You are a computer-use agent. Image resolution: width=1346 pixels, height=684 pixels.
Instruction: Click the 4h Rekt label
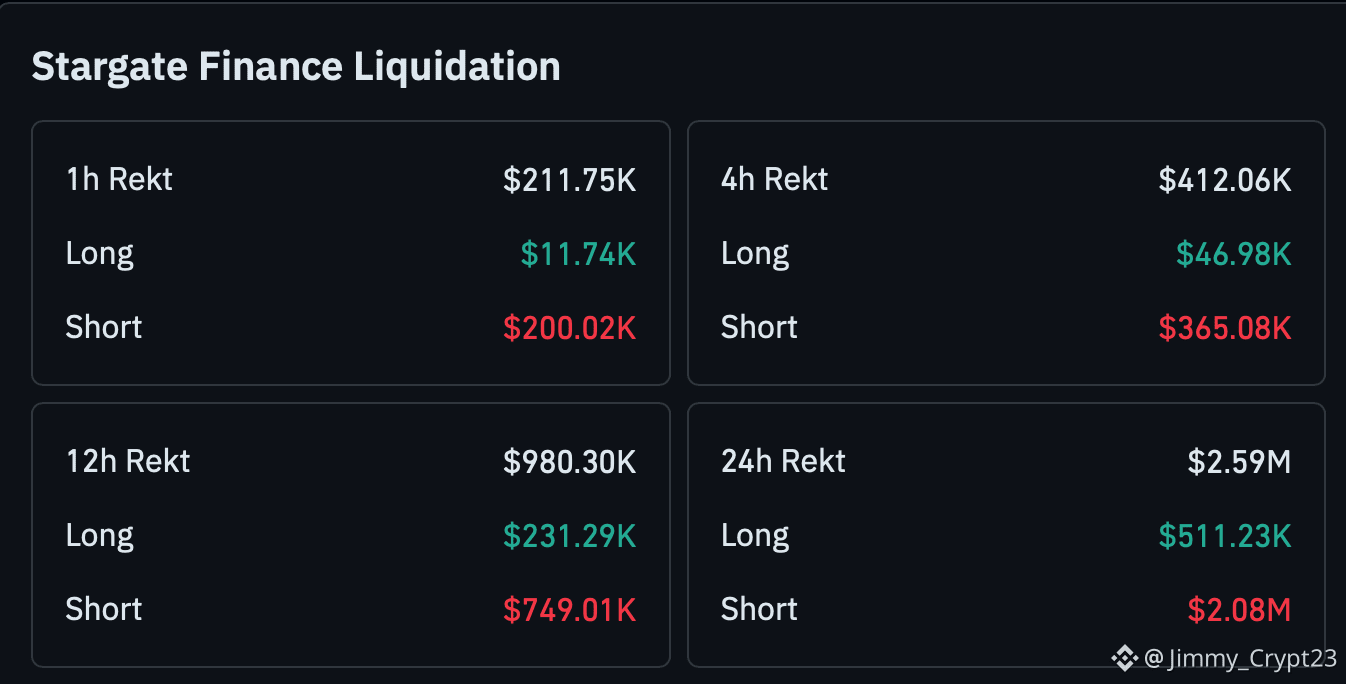[775, 180]
